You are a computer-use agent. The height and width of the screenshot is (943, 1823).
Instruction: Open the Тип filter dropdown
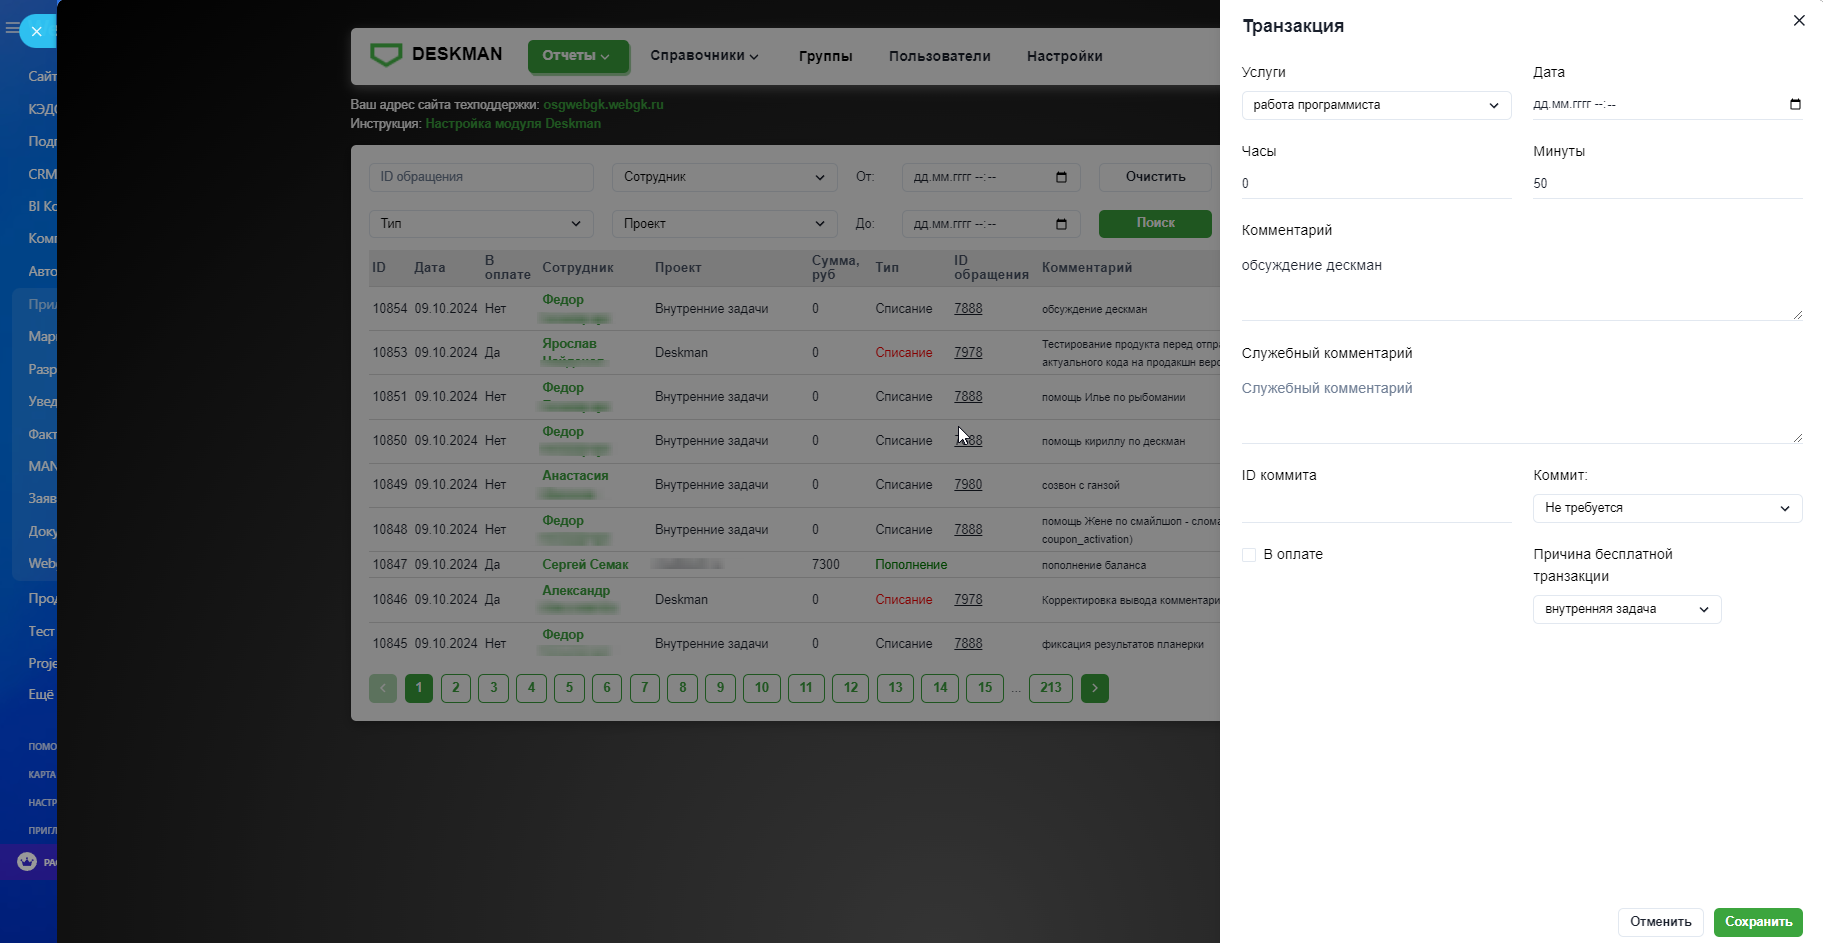[x=481, y=224]
